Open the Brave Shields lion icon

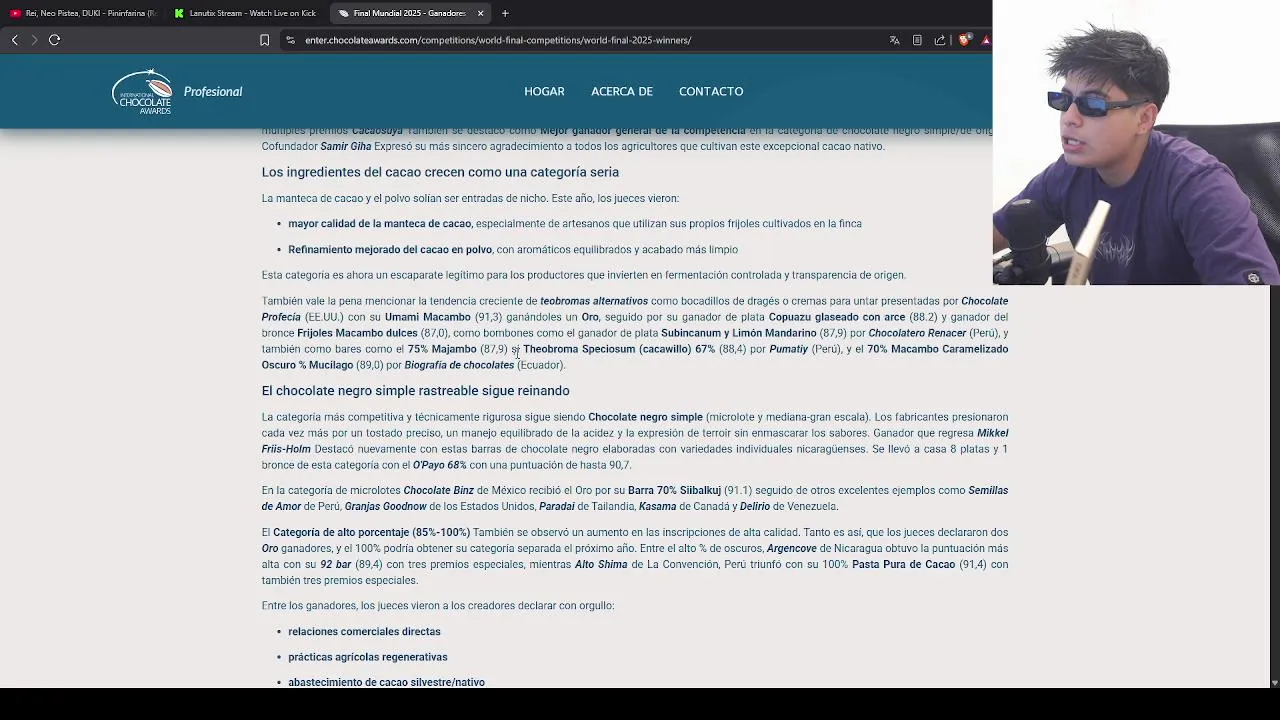click(x=964, y=40)
